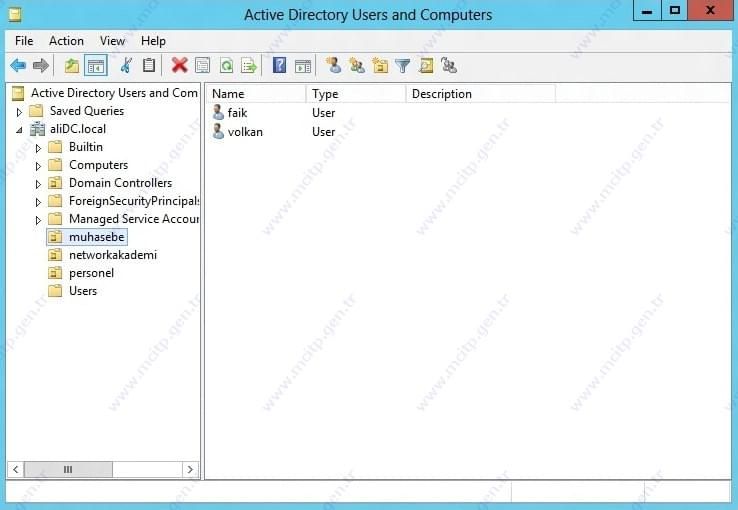The height and width of the screenshot is (510, 738).
Task: Expand Managed Service Accounts container
Action: coord(38,220)
